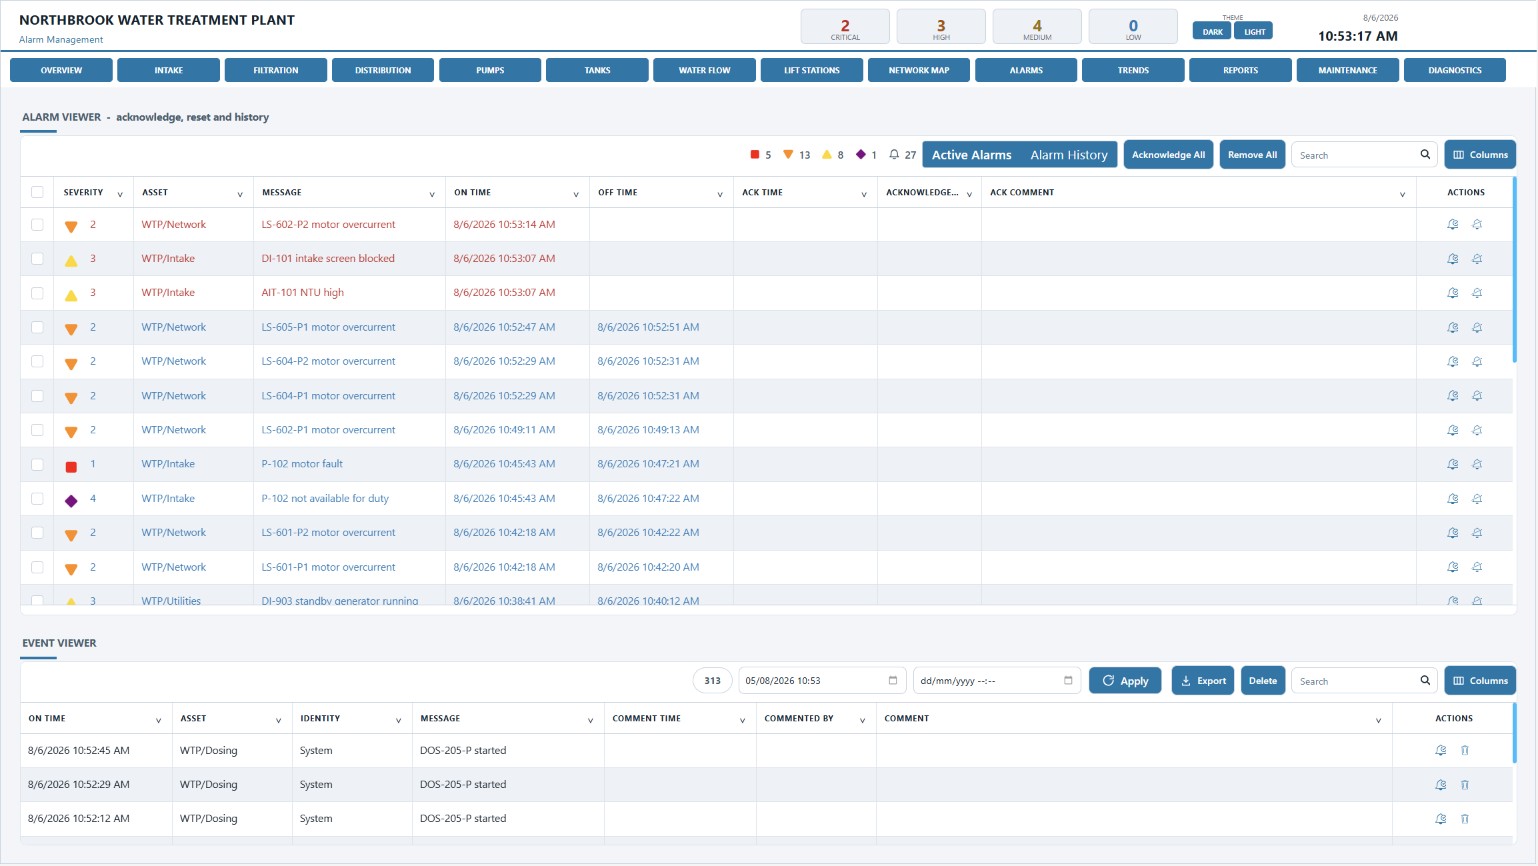Toggle select-all checkbox in alarm table header

tap(37, 192)
